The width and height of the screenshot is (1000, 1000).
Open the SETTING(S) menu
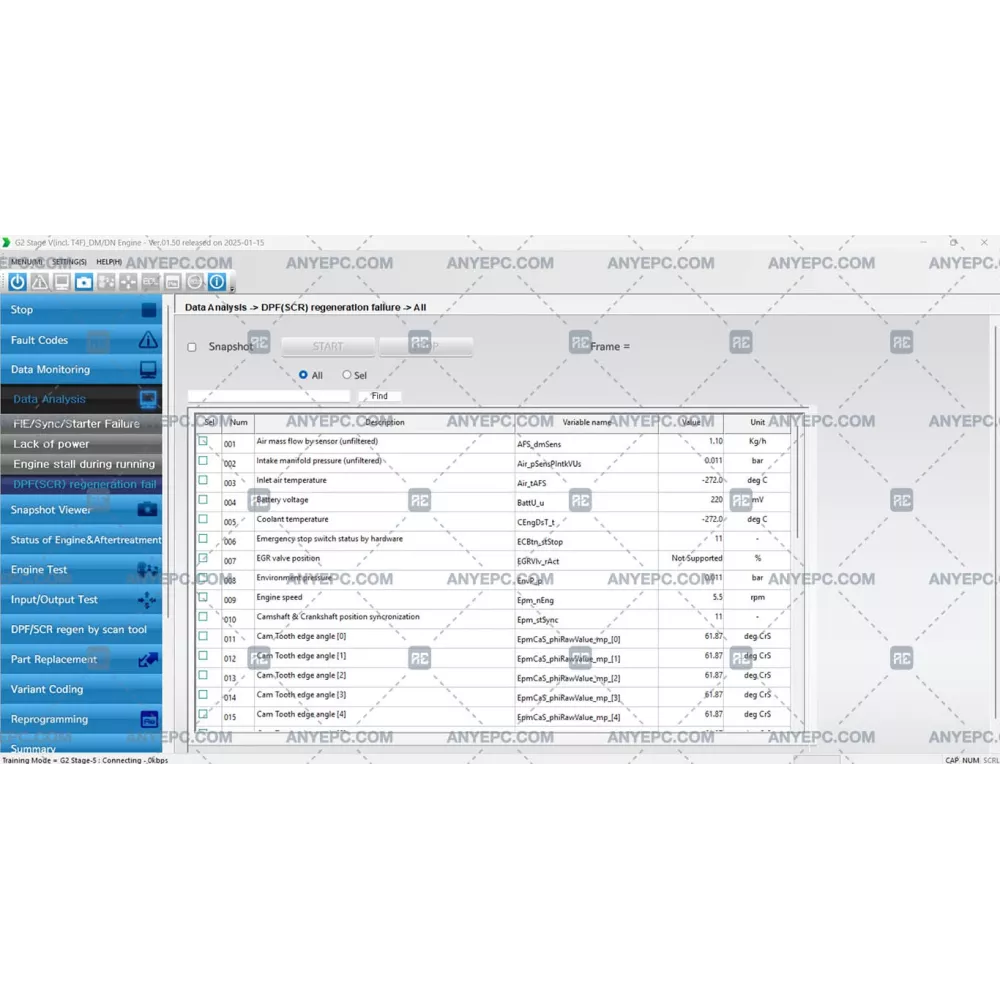tap(69, 262)
